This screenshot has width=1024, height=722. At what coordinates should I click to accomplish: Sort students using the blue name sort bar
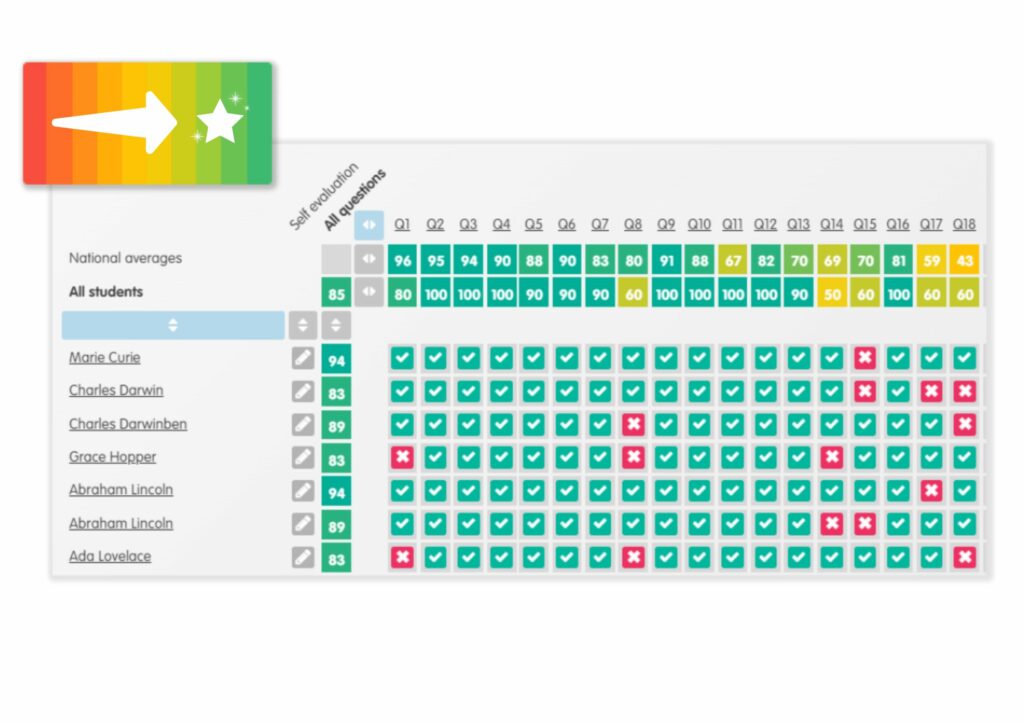point(173,325)
